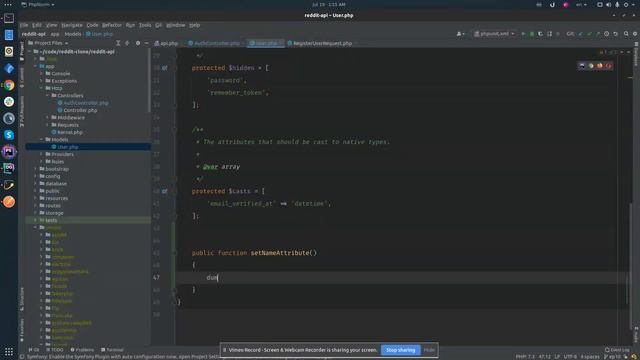640x360 pixels.
Task: Click Hide on the sharing notification
Action: click(429, 350)
